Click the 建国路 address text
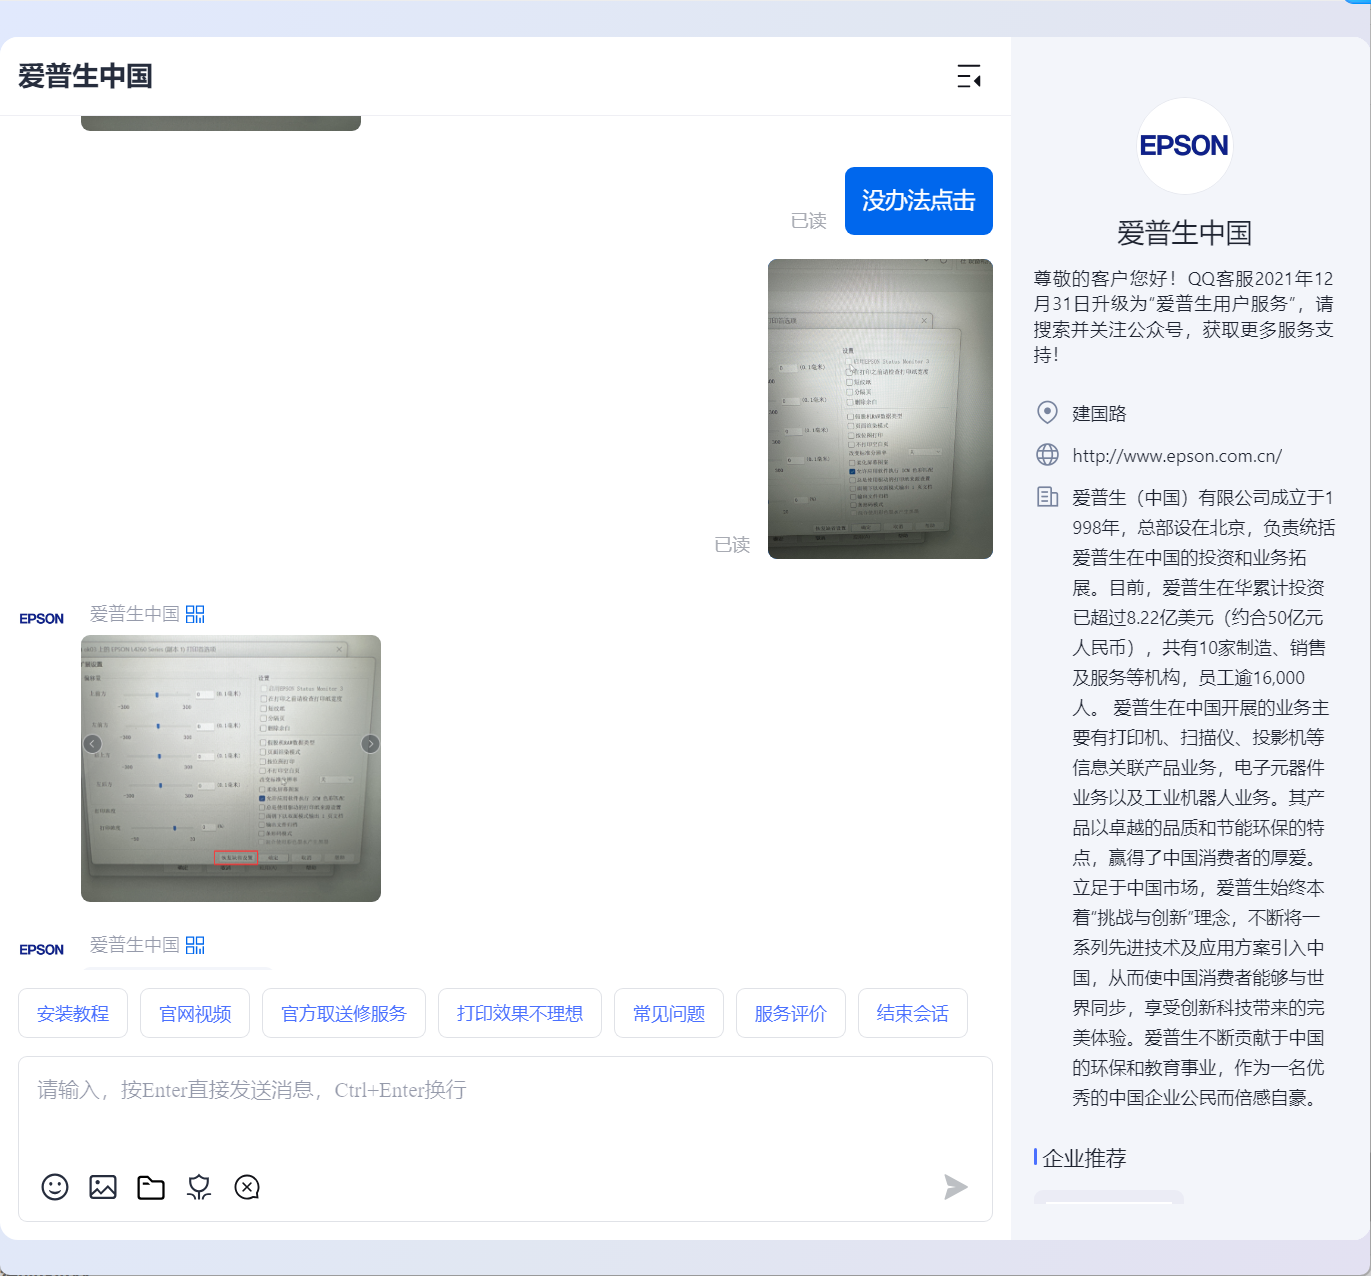 pyautogui.click(x=1099, y=413)
